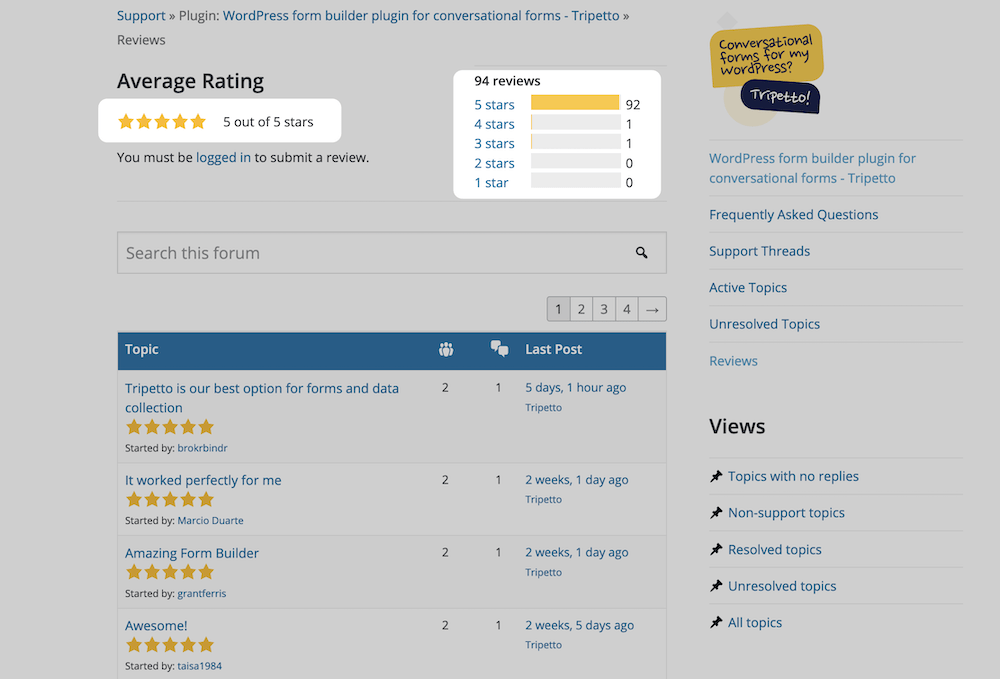The image size is (1000, 679).
Task: Click star rating under Awesome! review
Action: (x=170, y=645)
